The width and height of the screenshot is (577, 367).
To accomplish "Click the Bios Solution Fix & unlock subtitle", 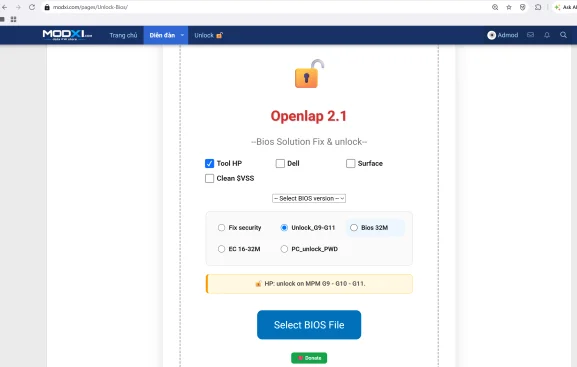I will click(x=309, y=142).
